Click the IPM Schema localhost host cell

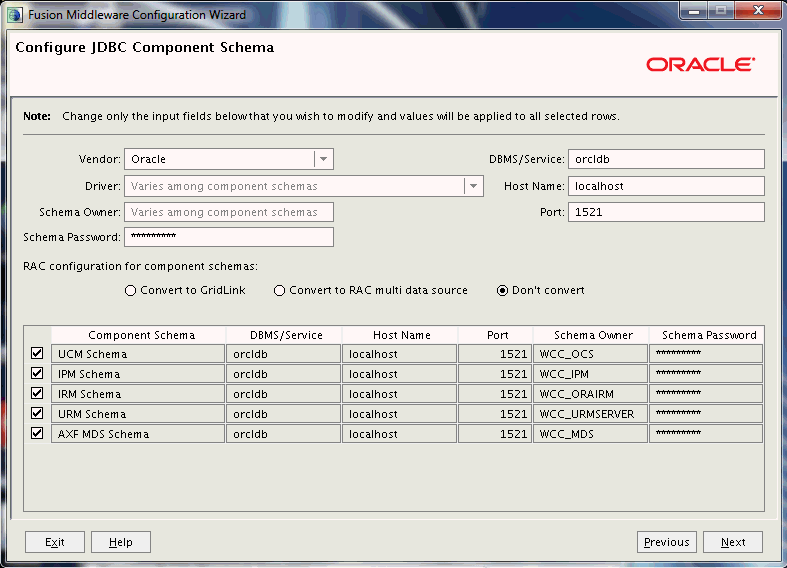[400, 374]
